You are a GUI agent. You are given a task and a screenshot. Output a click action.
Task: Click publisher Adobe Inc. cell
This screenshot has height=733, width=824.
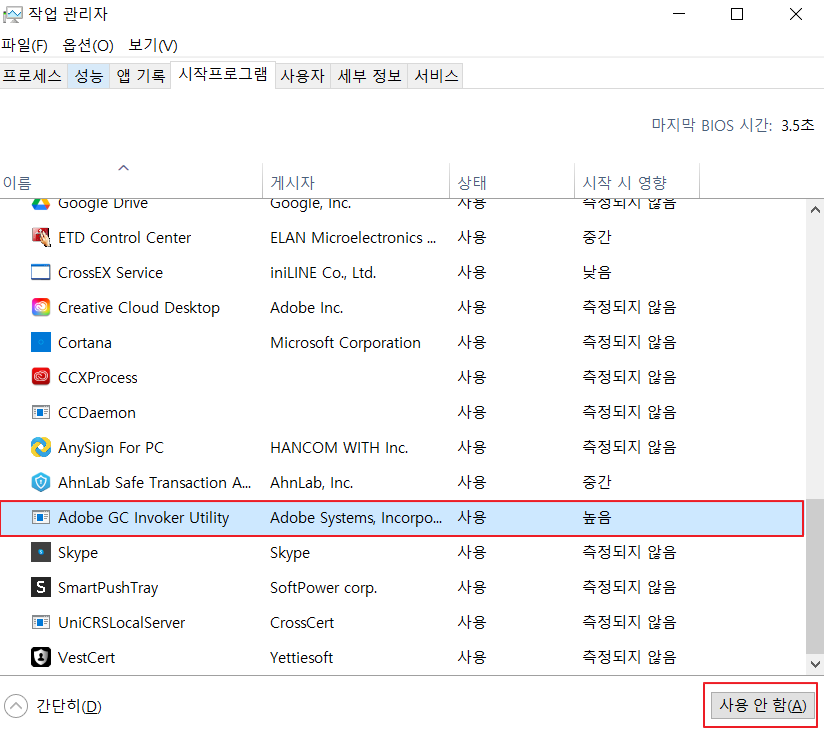[x=307, y=307]
